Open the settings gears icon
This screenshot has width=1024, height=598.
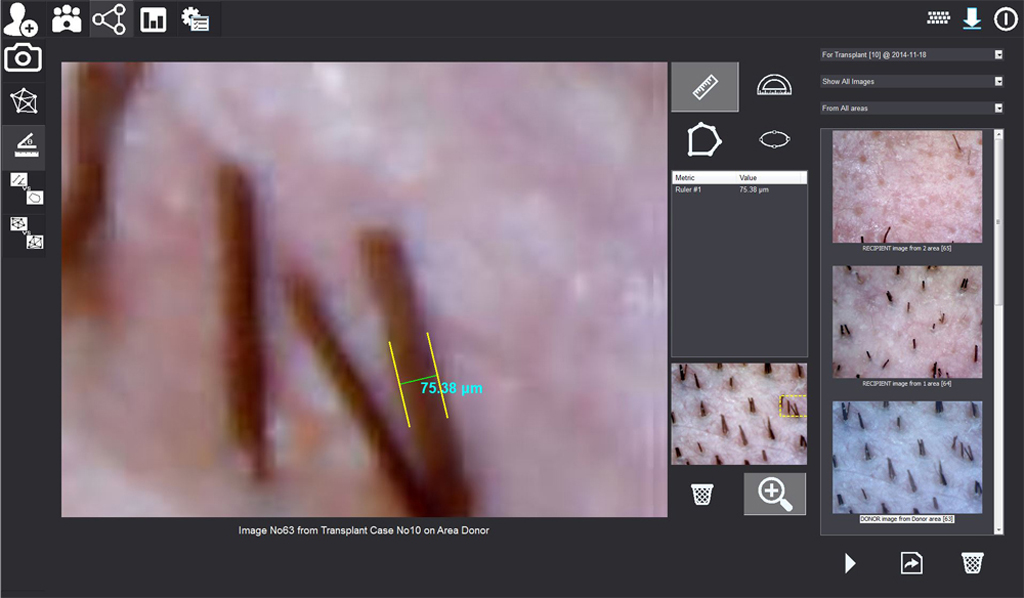tap(195, 18)
